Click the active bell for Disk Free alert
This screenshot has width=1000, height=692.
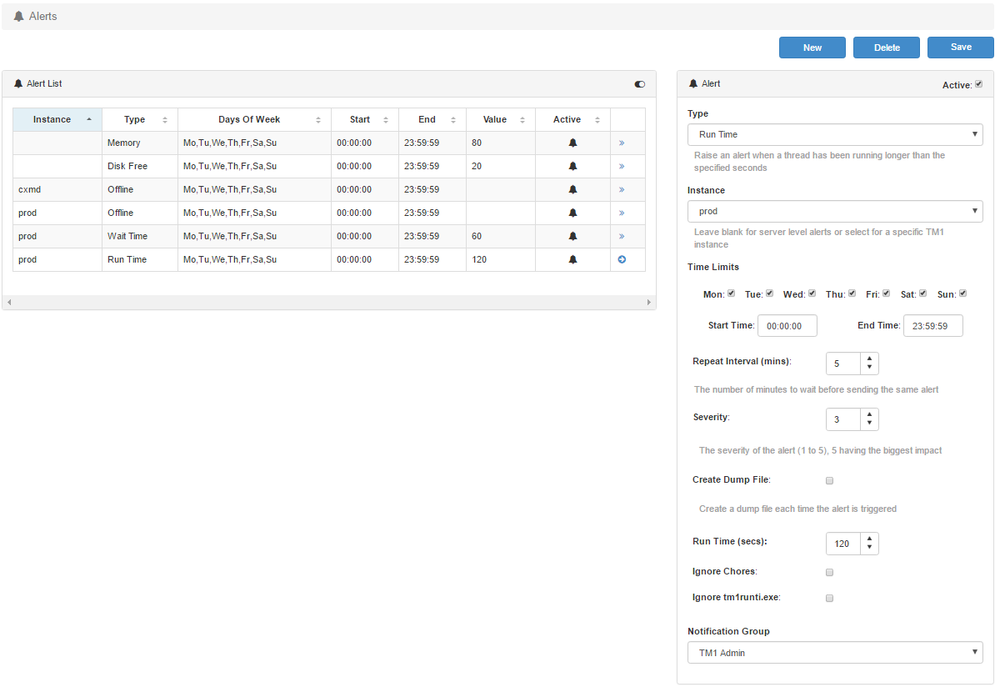click(573, 166)
